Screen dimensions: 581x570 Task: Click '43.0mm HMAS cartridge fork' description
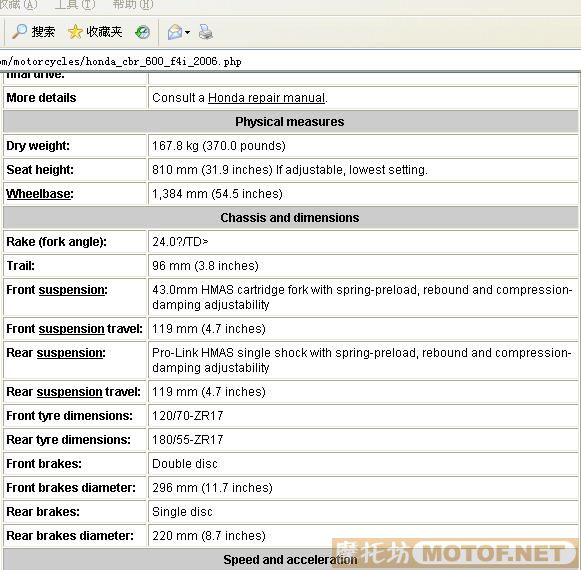(362, 297)
